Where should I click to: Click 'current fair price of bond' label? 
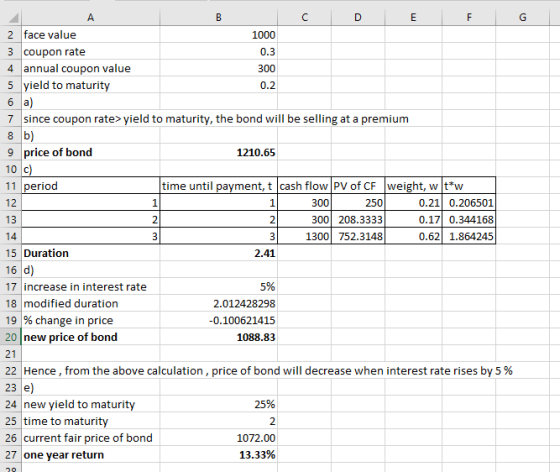point(91,437)
